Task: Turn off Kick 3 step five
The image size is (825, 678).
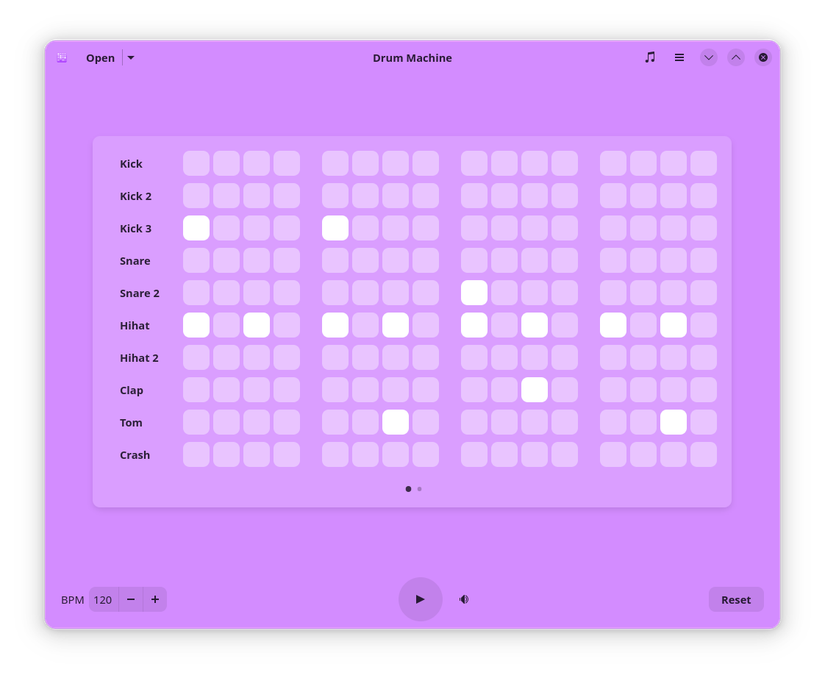Action: click(335, 228)
